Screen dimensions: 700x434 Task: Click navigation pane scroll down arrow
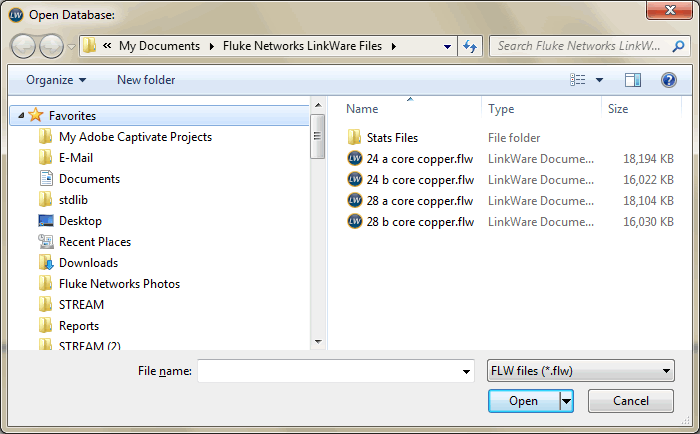coord(318,342)
